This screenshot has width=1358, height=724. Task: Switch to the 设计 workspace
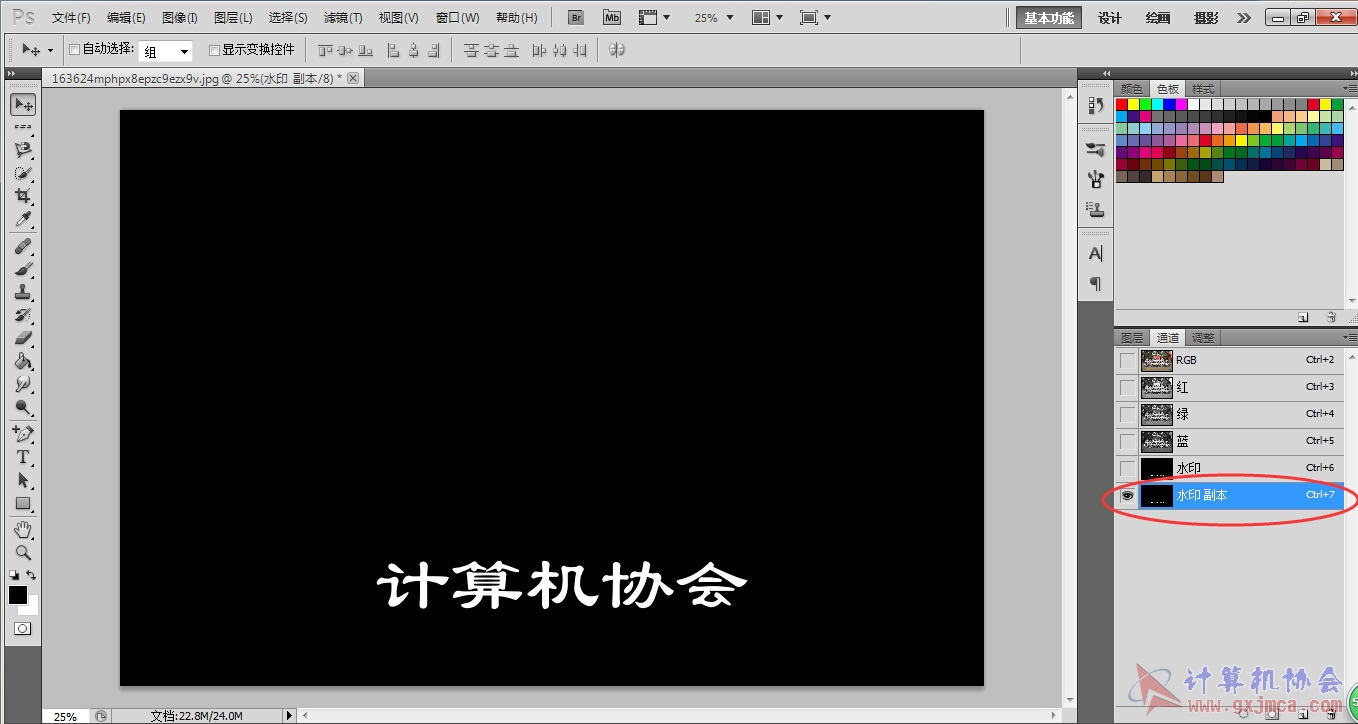click(x=1110, y=18)
